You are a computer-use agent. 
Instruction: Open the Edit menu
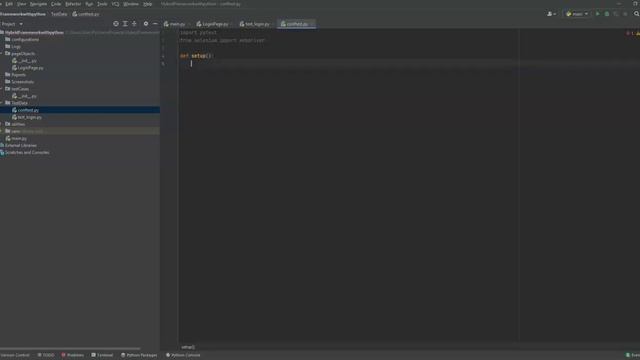point(9,4)
